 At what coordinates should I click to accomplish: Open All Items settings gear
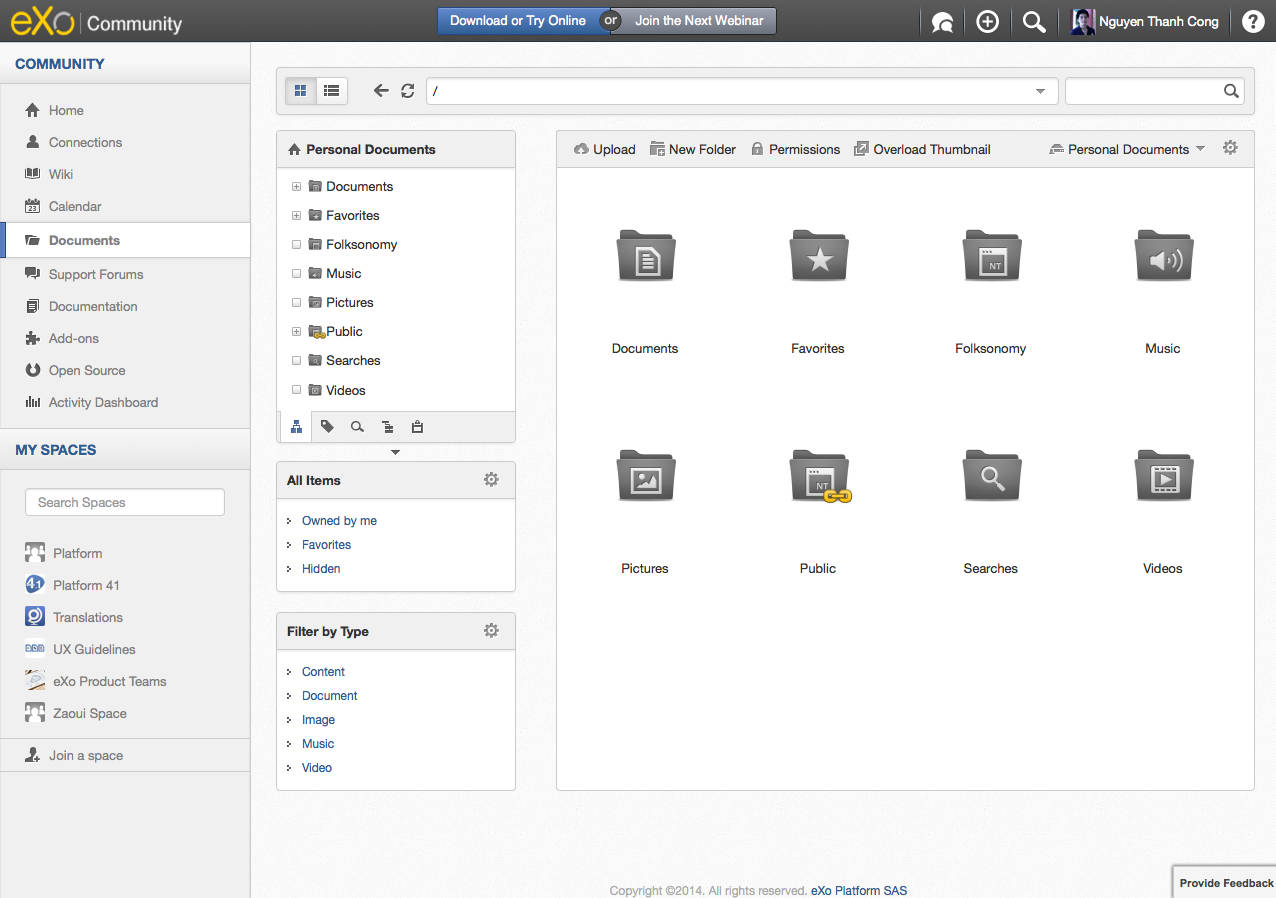click(491, 480)
